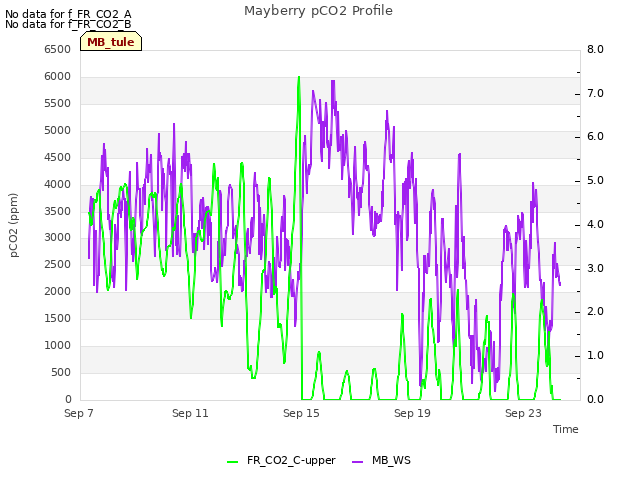Screen dimensions: 640x480
Task: Click the pCO2 (ppm) axis label
Action: point(14,225)
